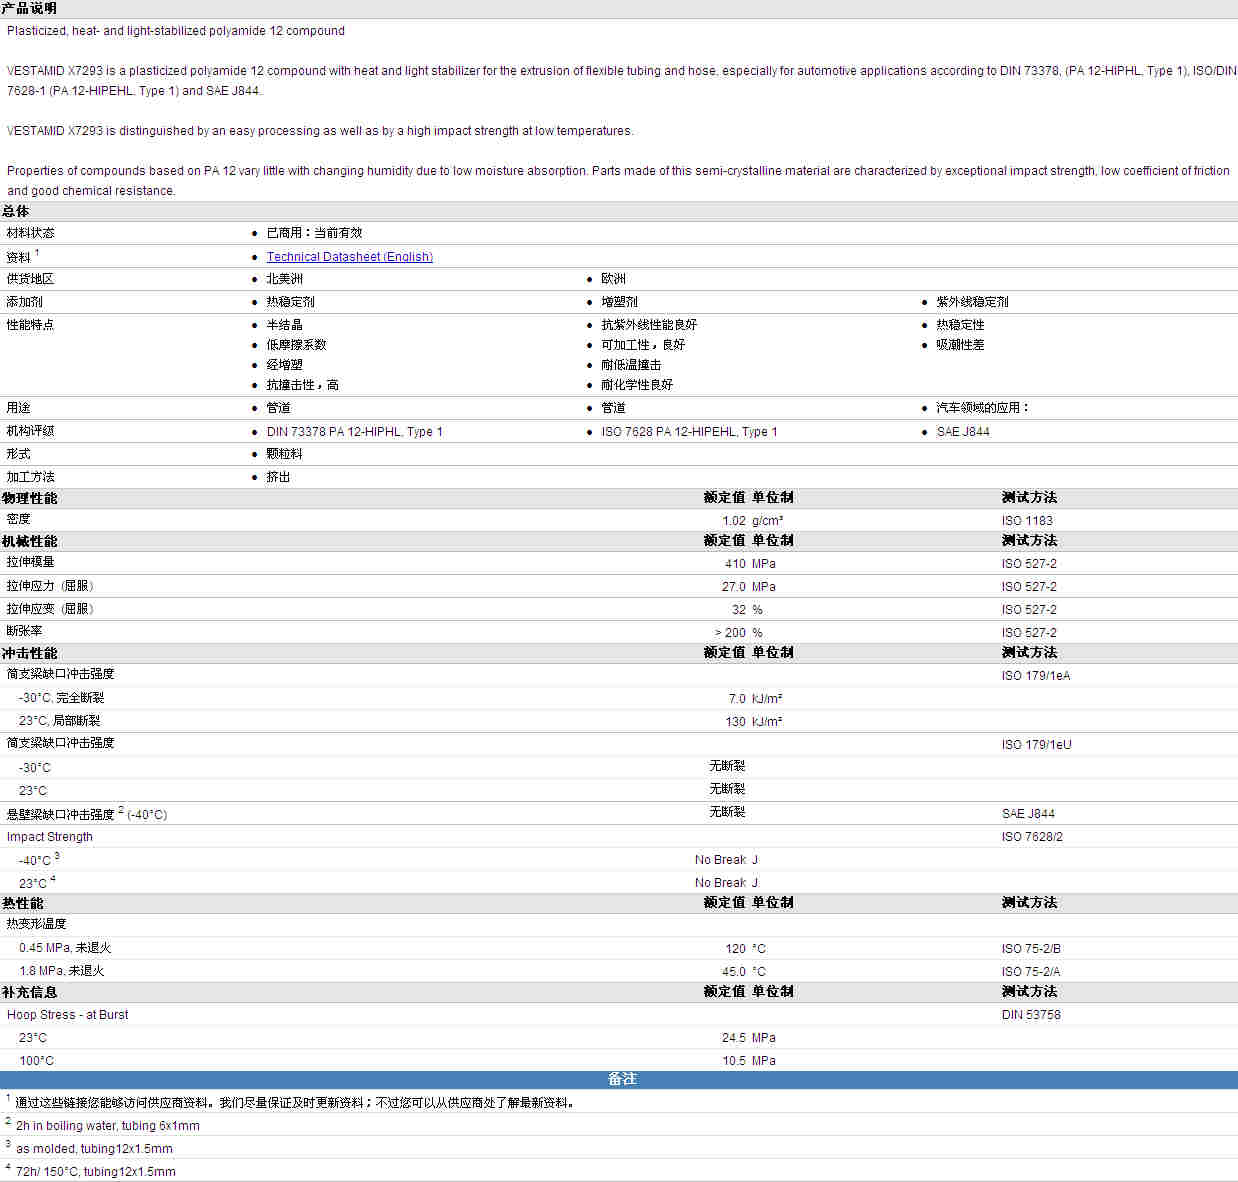Click the 总体 section header
1238x1182 pixels.
pyautogui.click(x=15, y=211)
